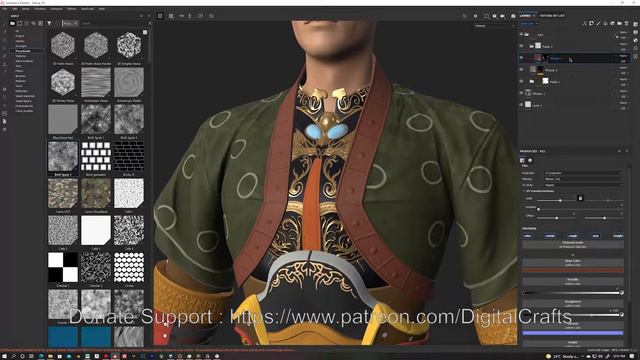
Task: Click the Metallic value slider
Action: click(573, 293)
